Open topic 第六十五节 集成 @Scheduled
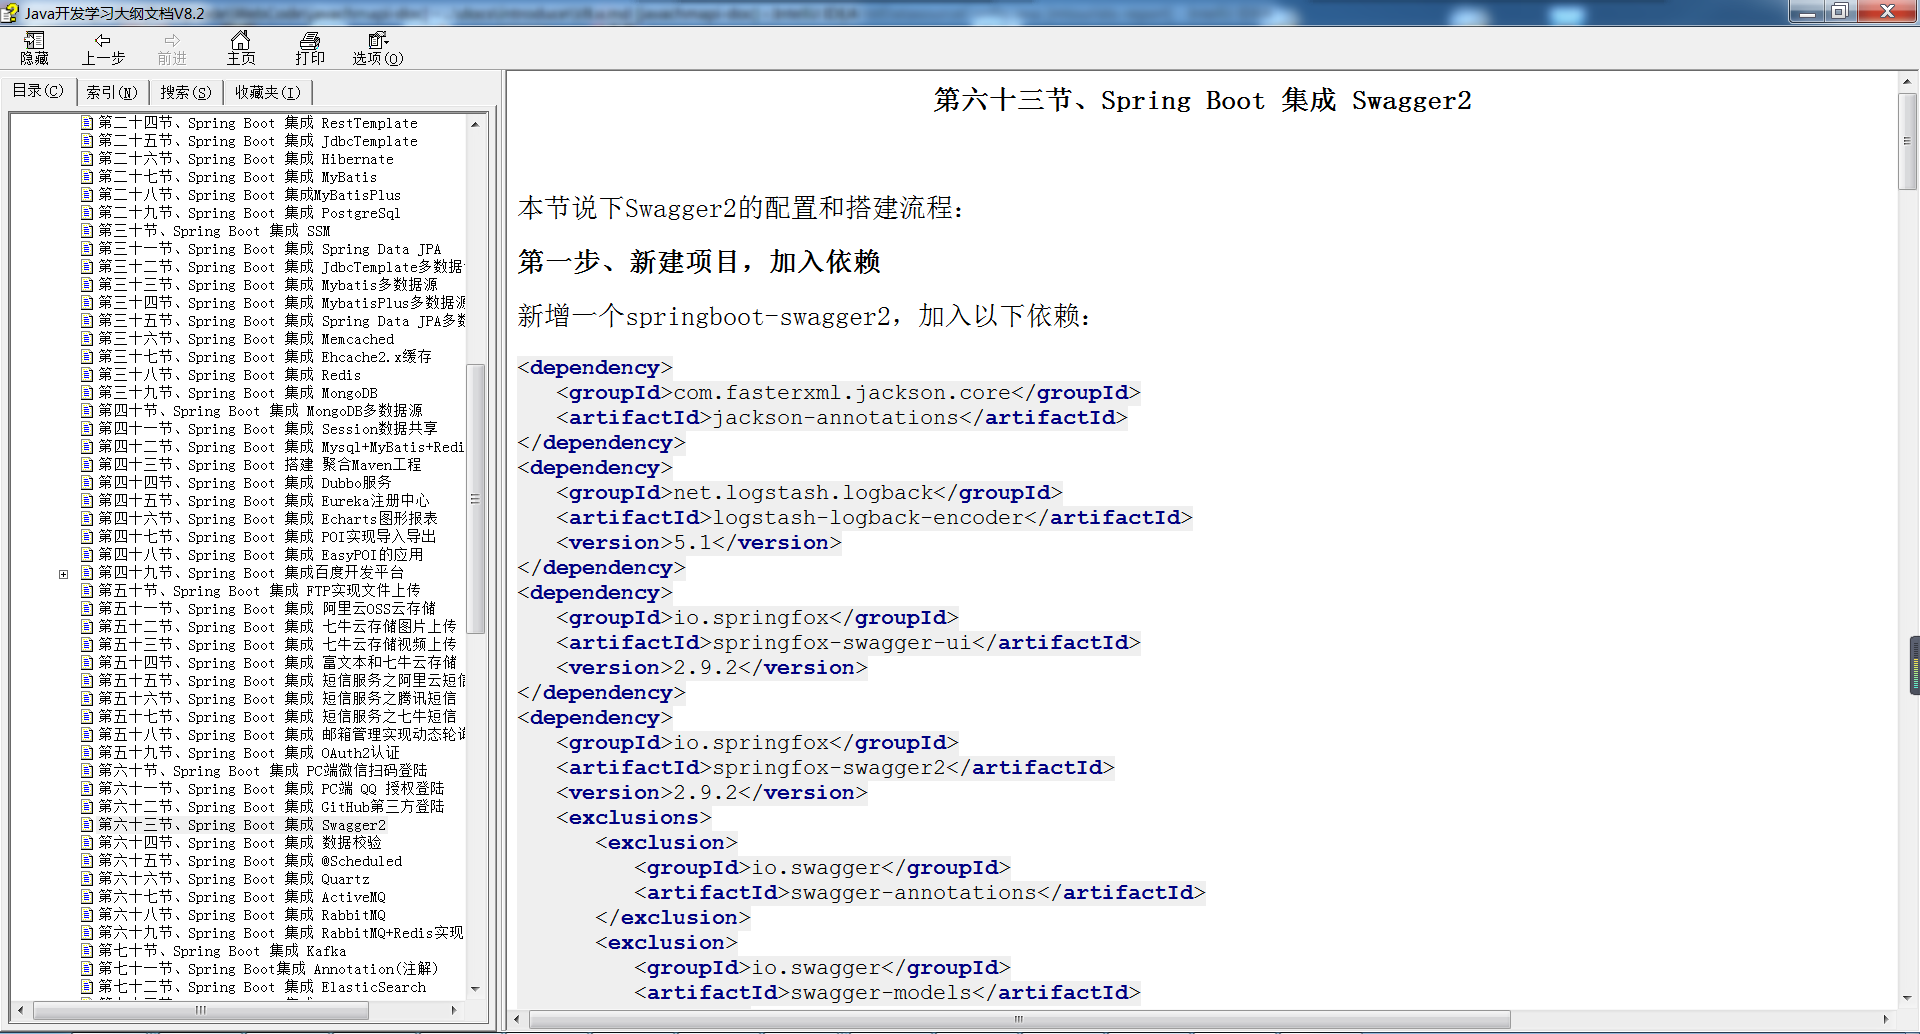 250,861
